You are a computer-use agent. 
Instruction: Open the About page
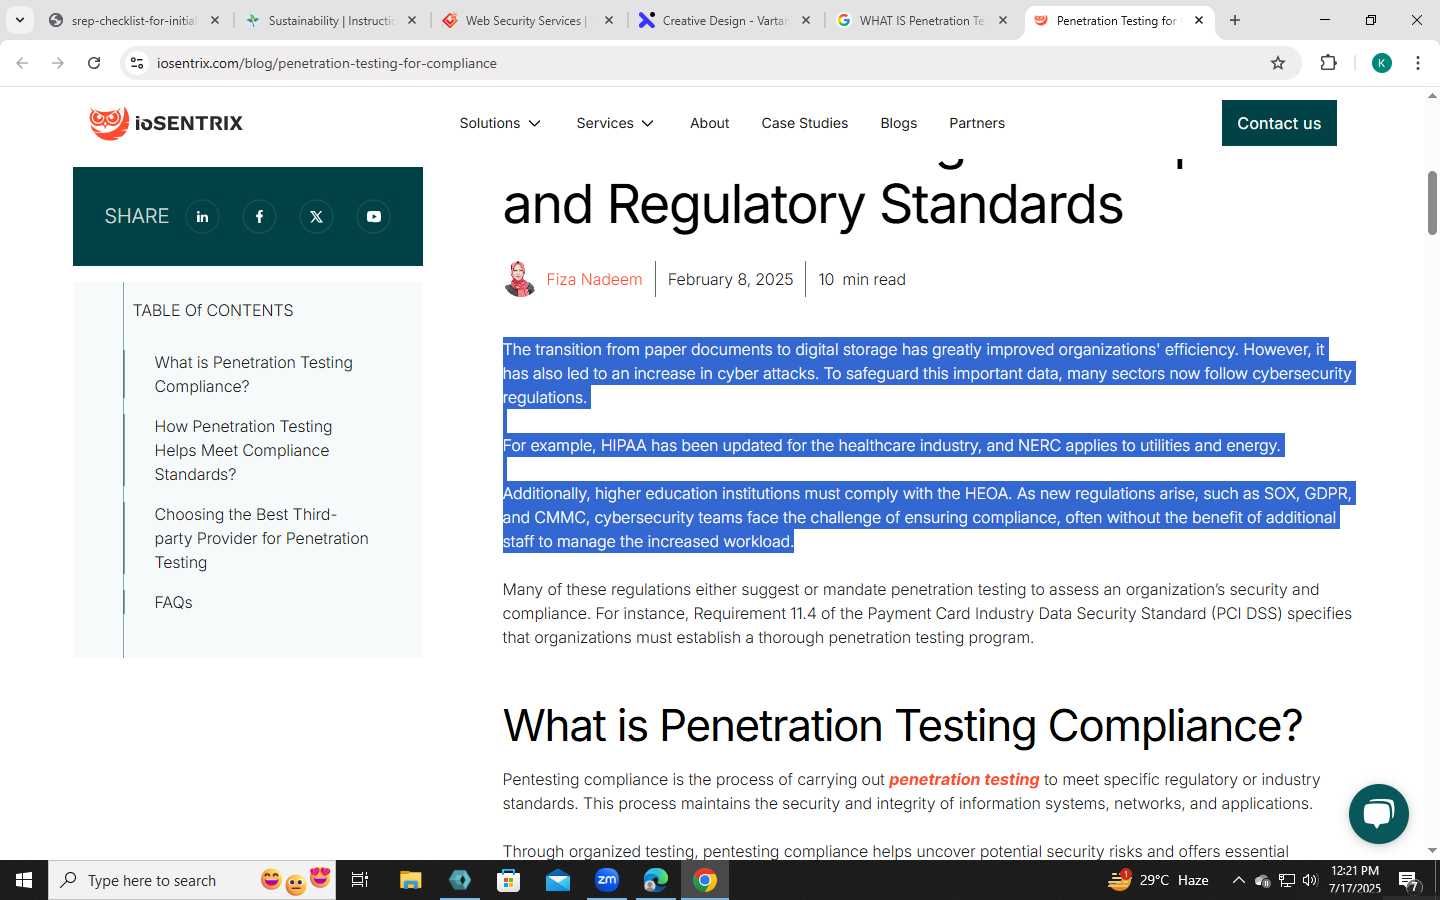click(709, 123)
